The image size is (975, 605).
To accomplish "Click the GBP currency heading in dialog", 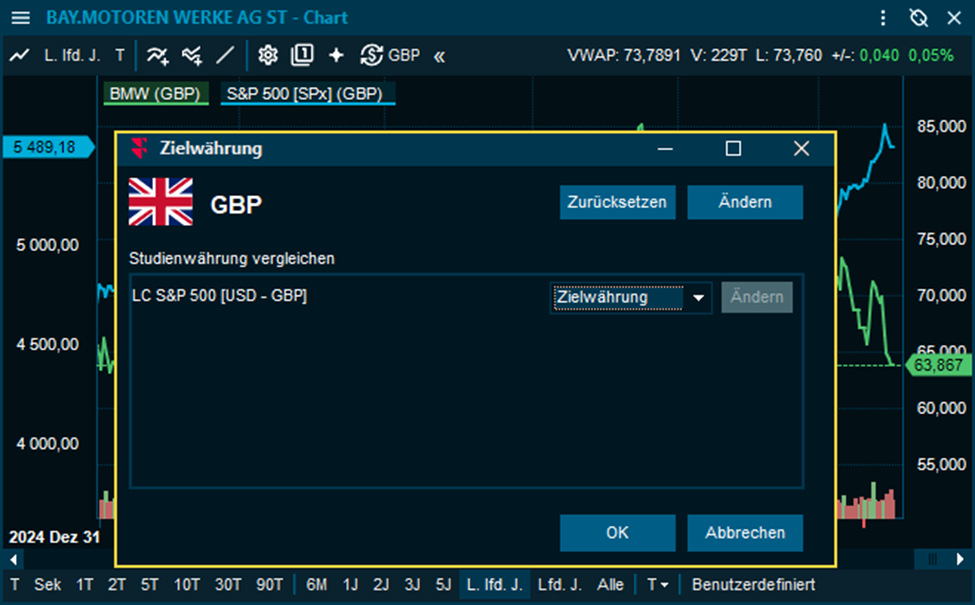I will pos(236,205).
